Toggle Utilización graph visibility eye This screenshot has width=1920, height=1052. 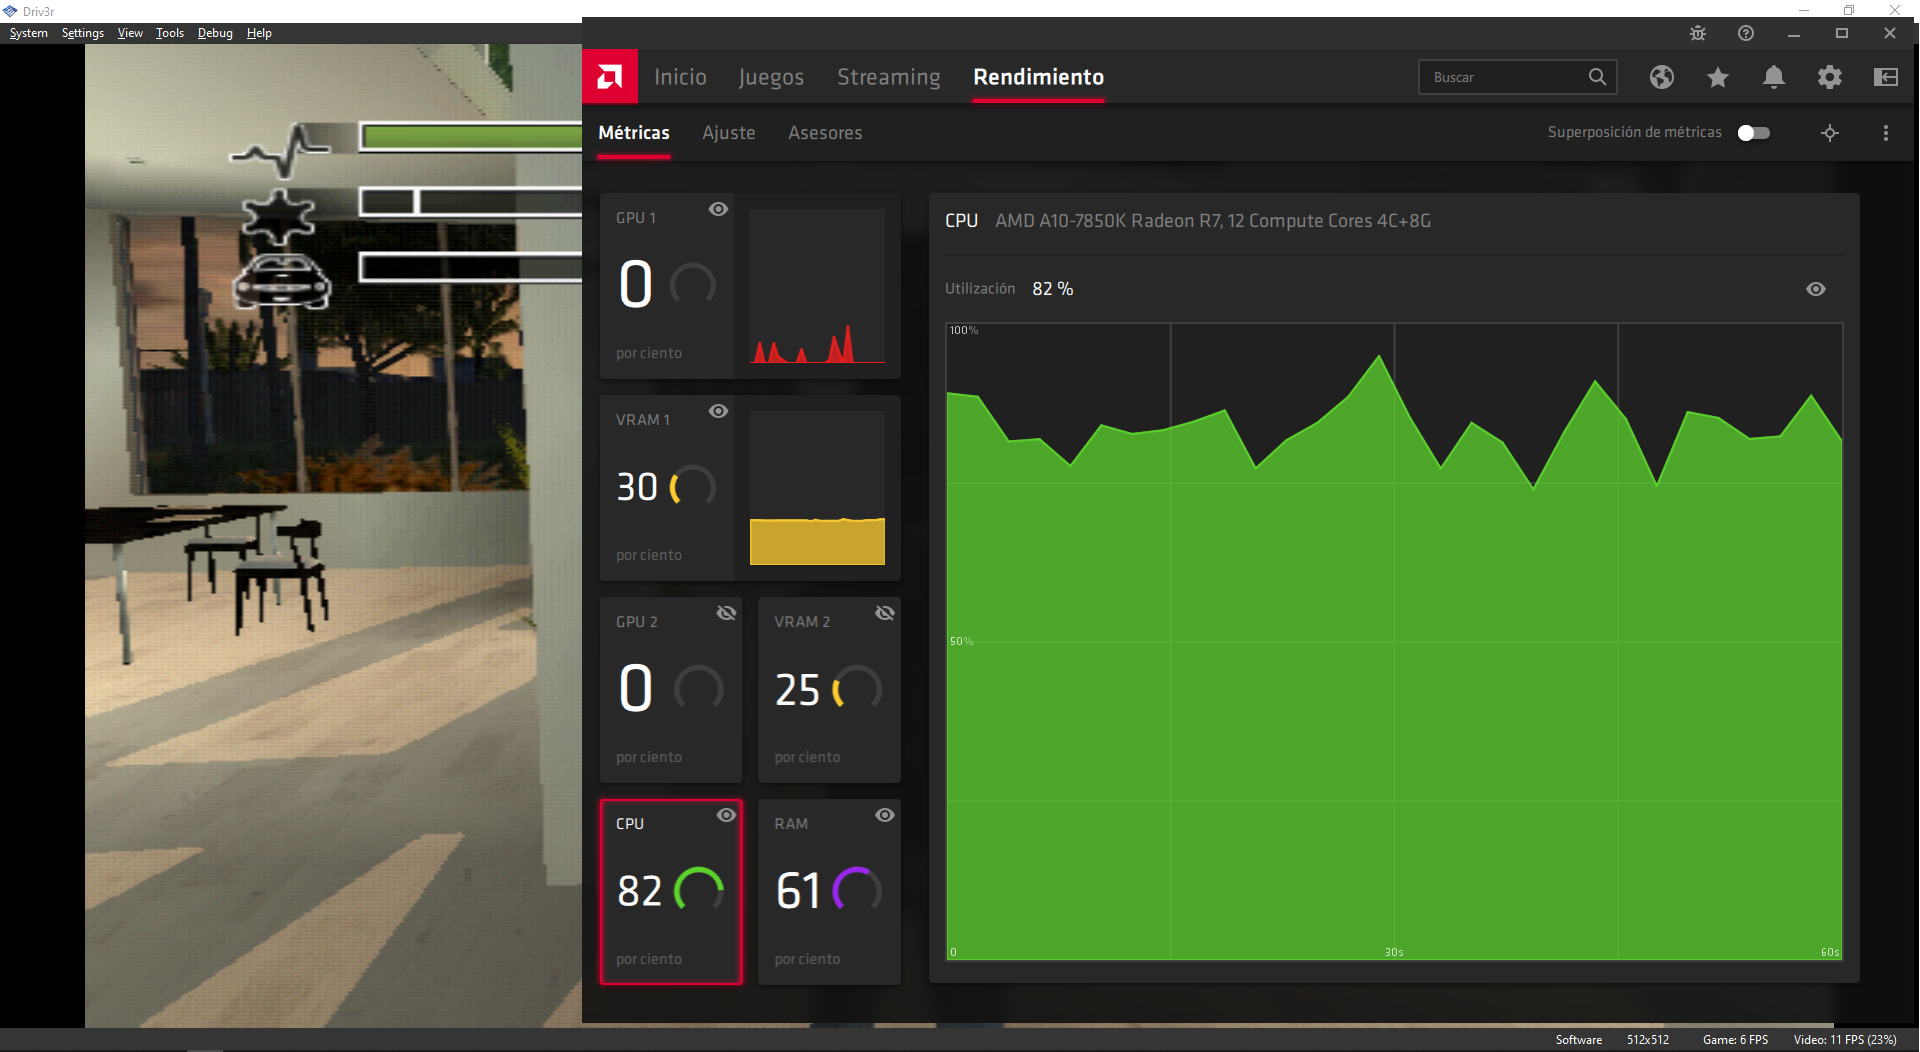[1816, 289]
